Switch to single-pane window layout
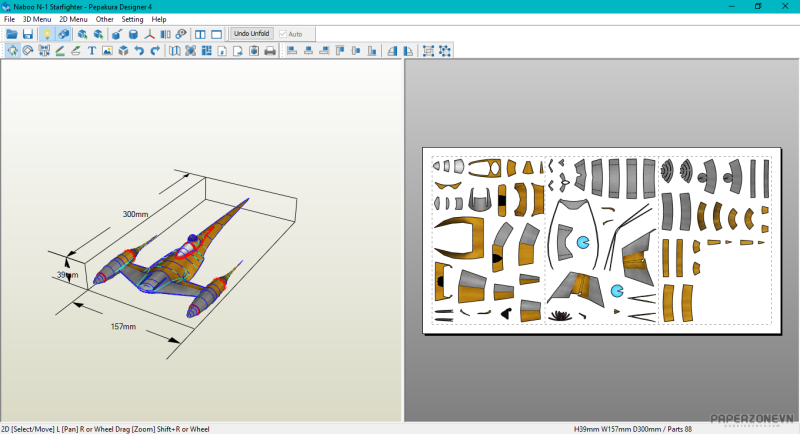 point(216,34)
